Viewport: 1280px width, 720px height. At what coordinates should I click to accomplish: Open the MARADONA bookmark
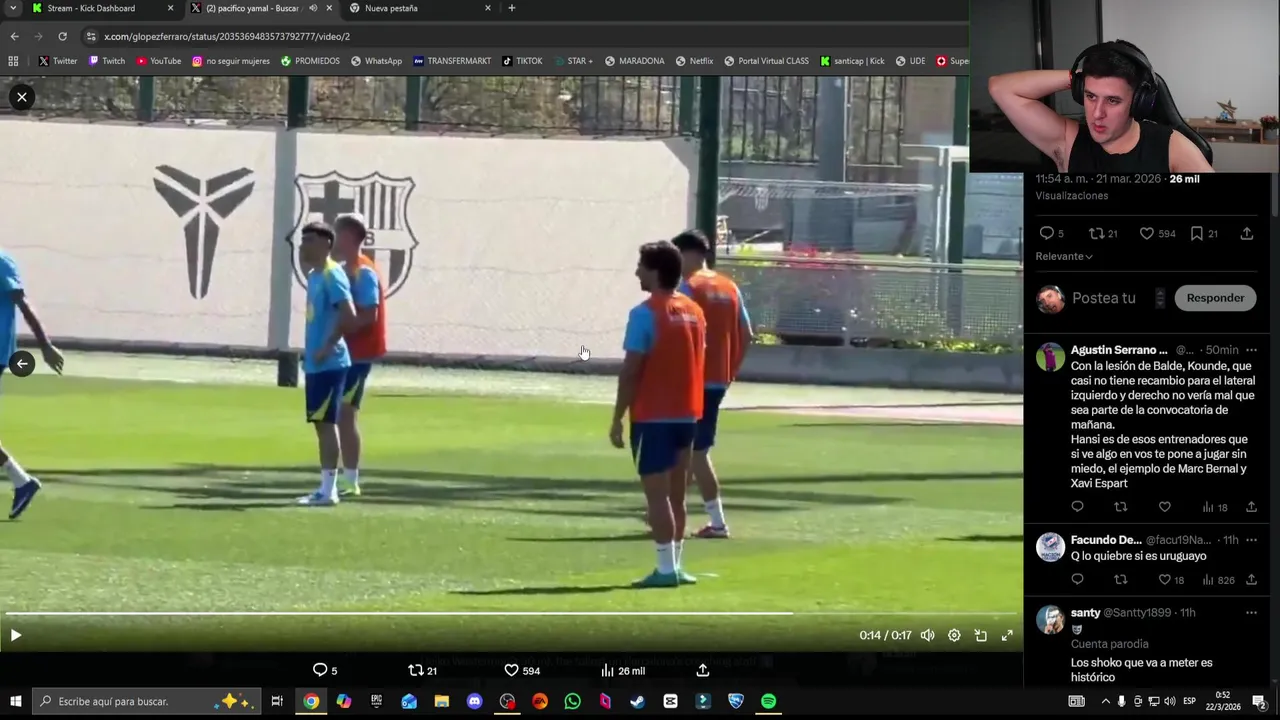tap(634, 61)
